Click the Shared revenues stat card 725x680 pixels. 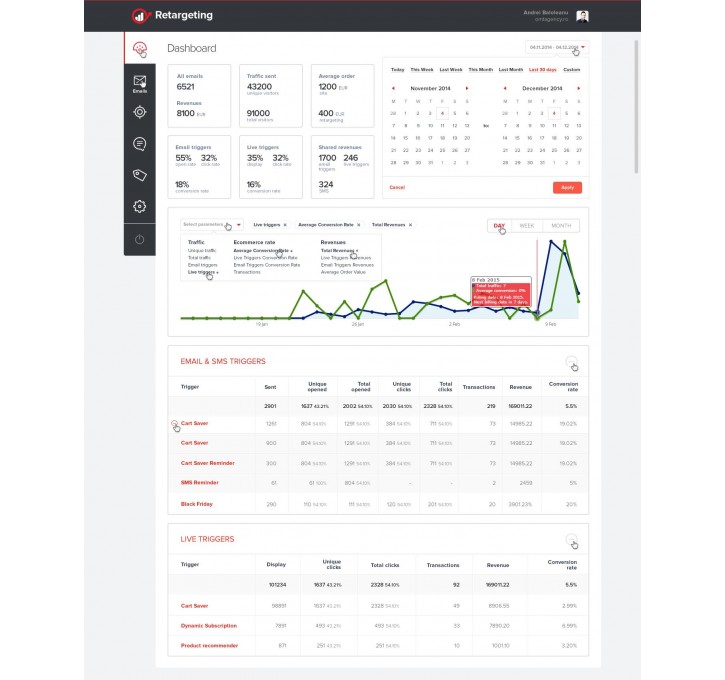(343, 167)
